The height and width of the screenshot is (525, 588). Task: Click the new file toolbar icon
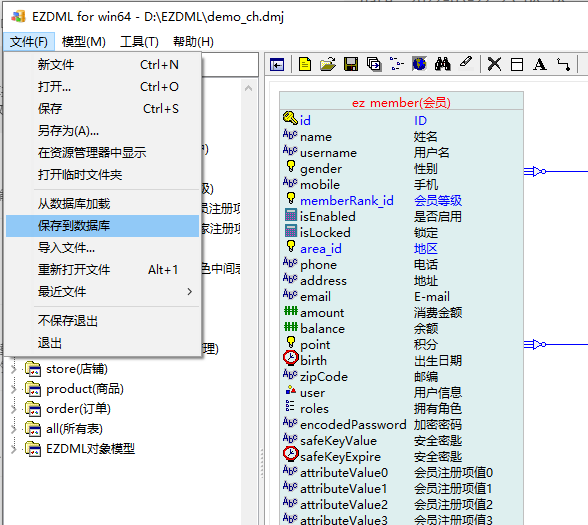click(x=305, y=64)
